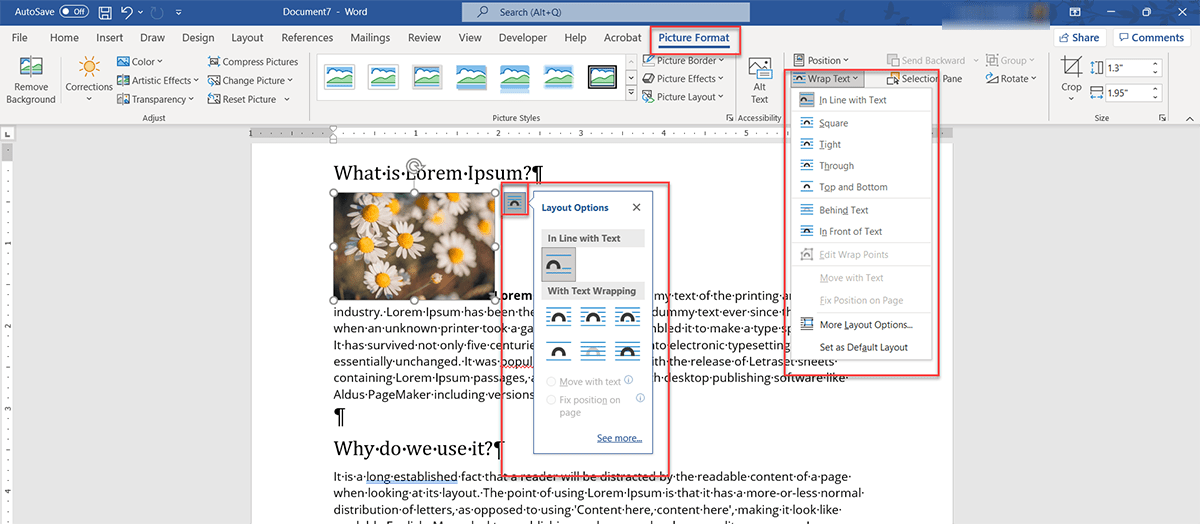The image size is (1200, 524).
Task: Open the Selection Pane
Action: click(923, 78)
